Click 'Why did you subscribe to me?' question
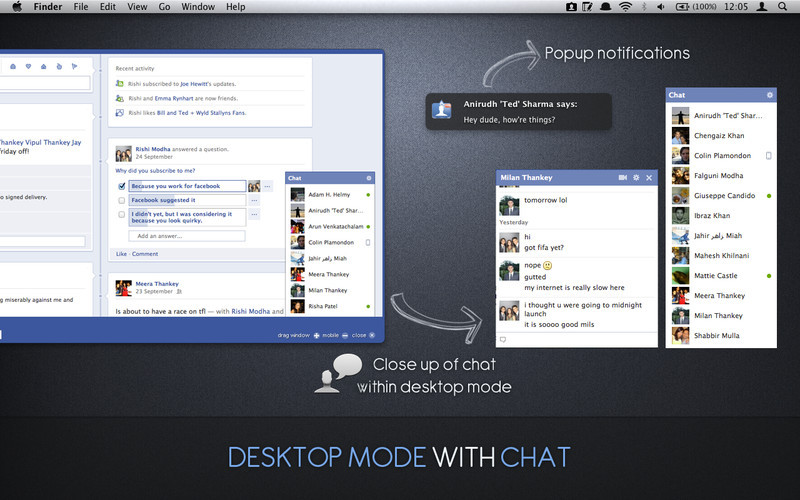The width and height of the screenshot is (800, 500). [x=155, y=171]
